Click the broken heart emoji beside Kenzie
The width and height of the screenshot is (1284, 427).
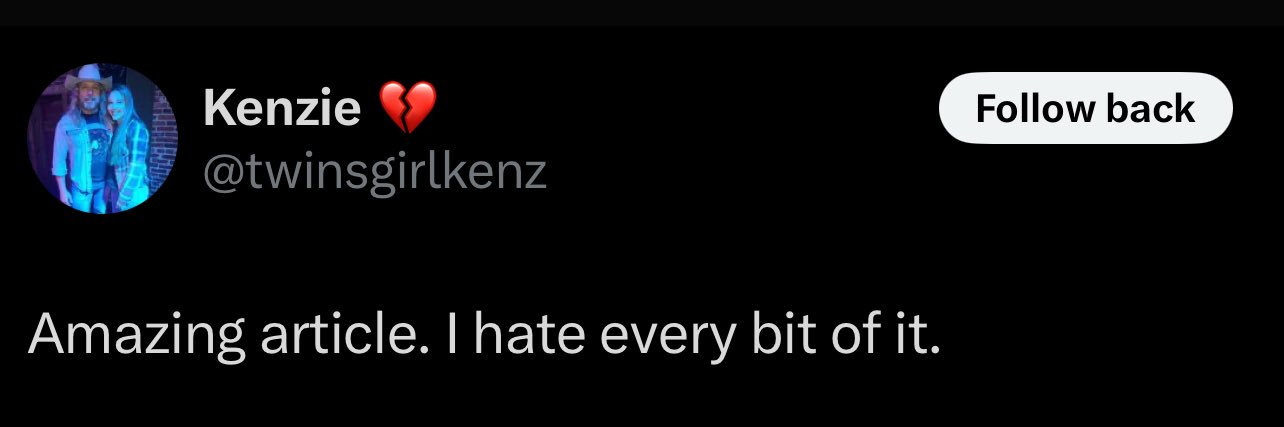pos(406,107)
